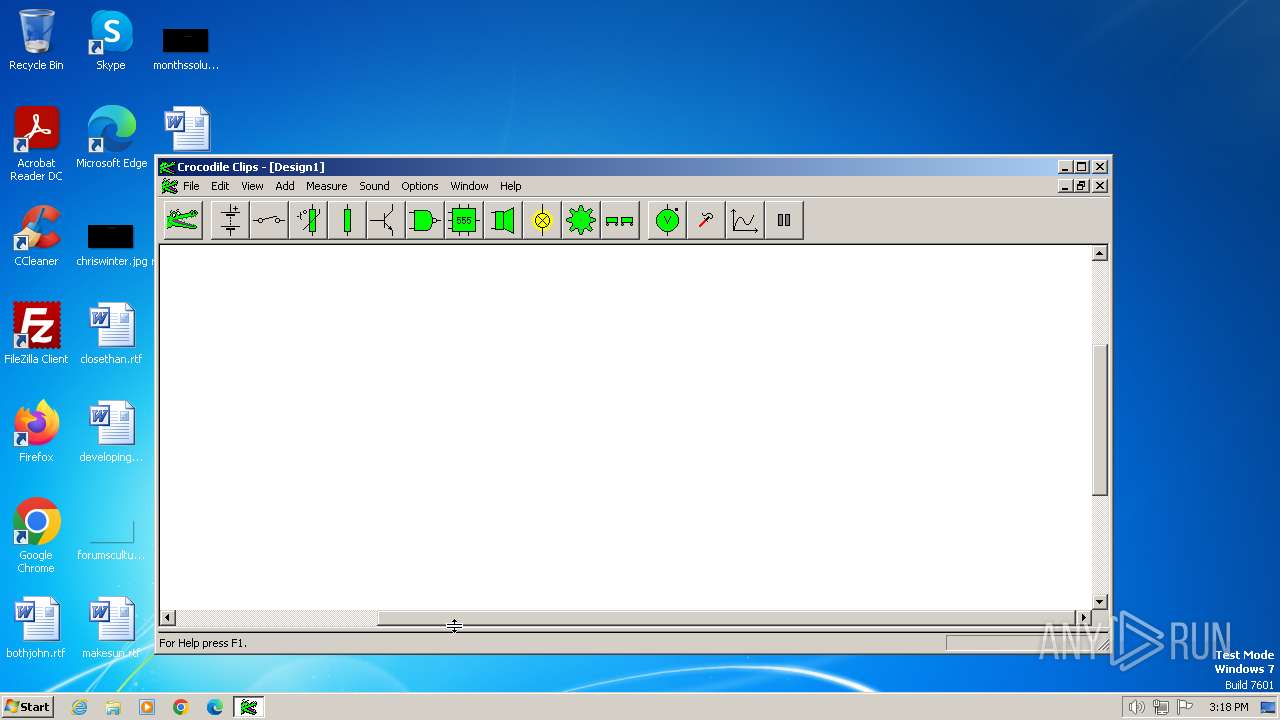Choose the loudspeaker sound outputs button
This screenshot has width=1280, height=720.
503,220
